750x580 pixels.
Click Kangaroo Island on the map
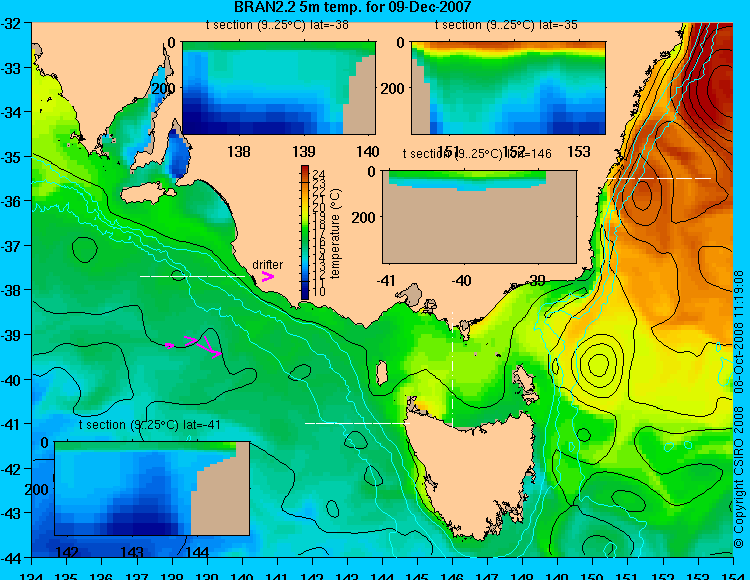pyautogui.click(x=147, y=193)
